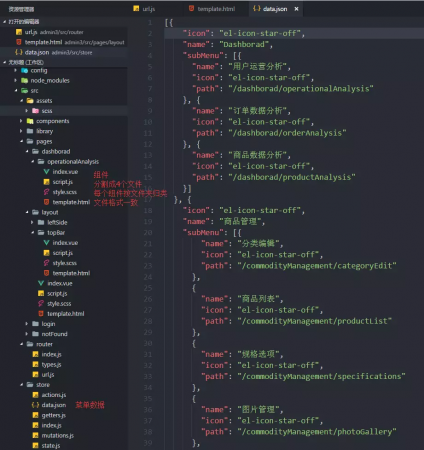Click the "Dashborad" value in the code
This screenshot has width=424, height=450.
[x=244, y=44]
